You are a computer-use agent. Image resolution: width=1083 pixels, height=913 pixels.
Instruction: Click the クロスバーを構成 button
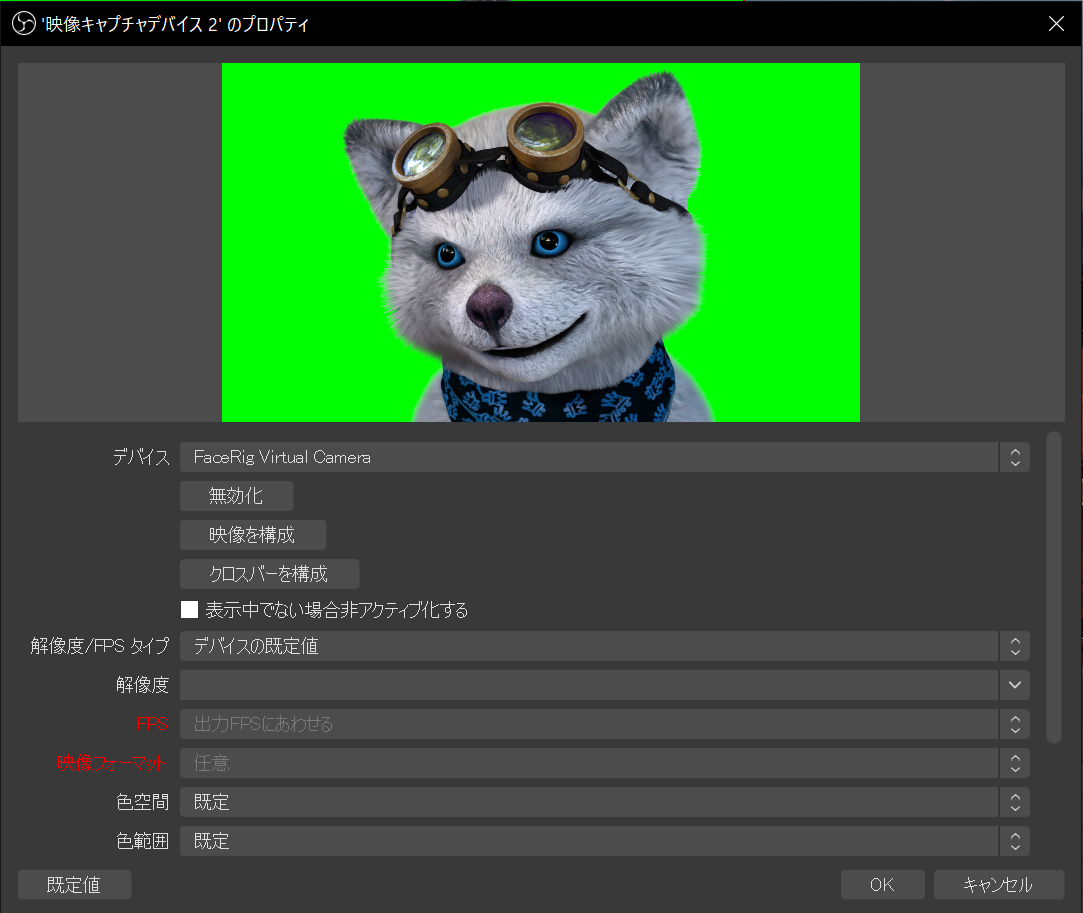click(269, 574)
